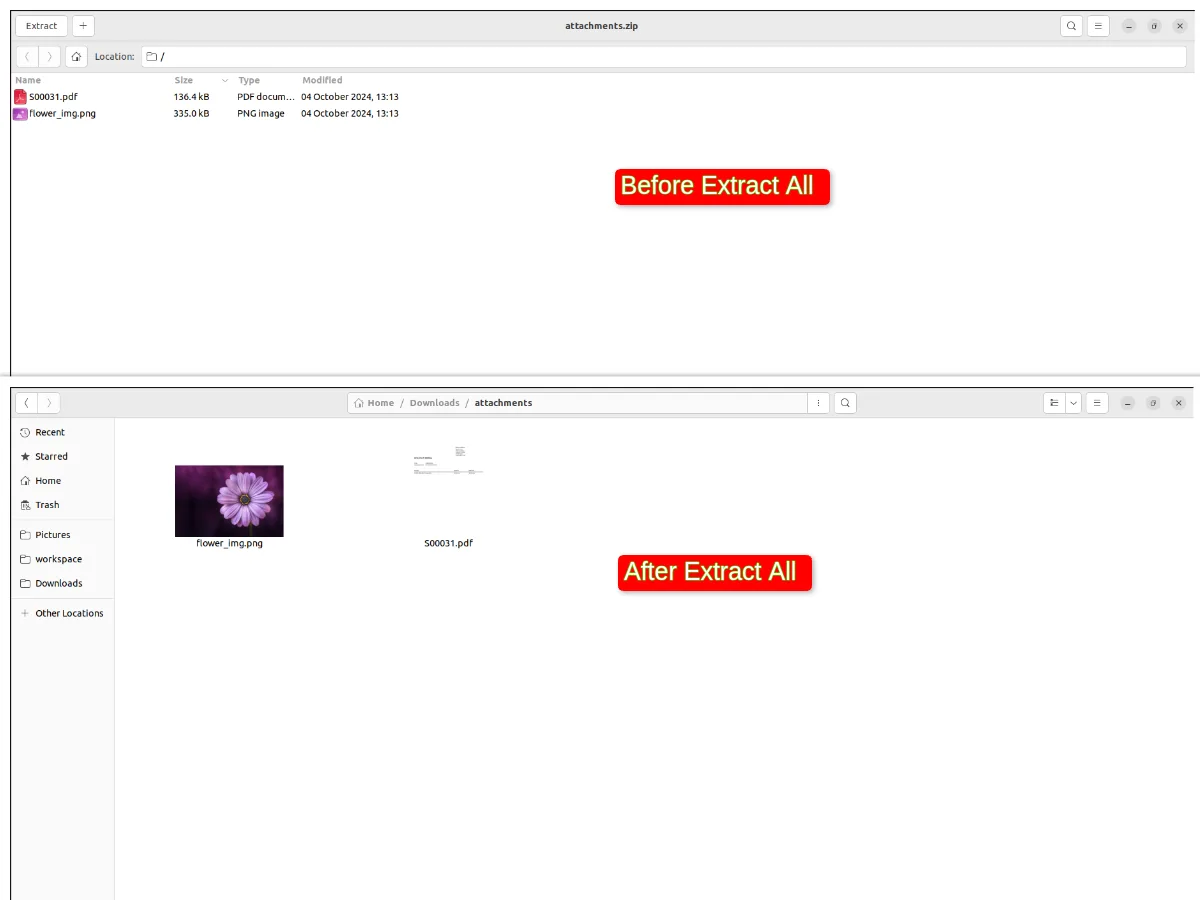
Task: Click the flower_img.png file name label
Action: pos(229,543)
